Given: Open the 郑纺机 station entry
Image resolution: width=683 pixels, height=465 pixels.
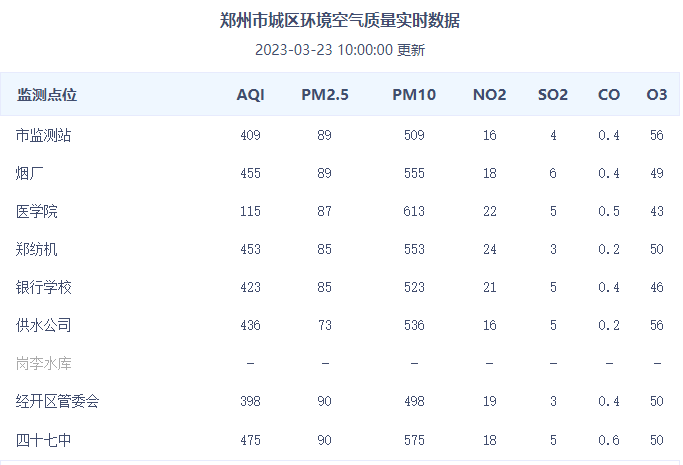Looking at the screenshot, I should (x=37, y=249).
